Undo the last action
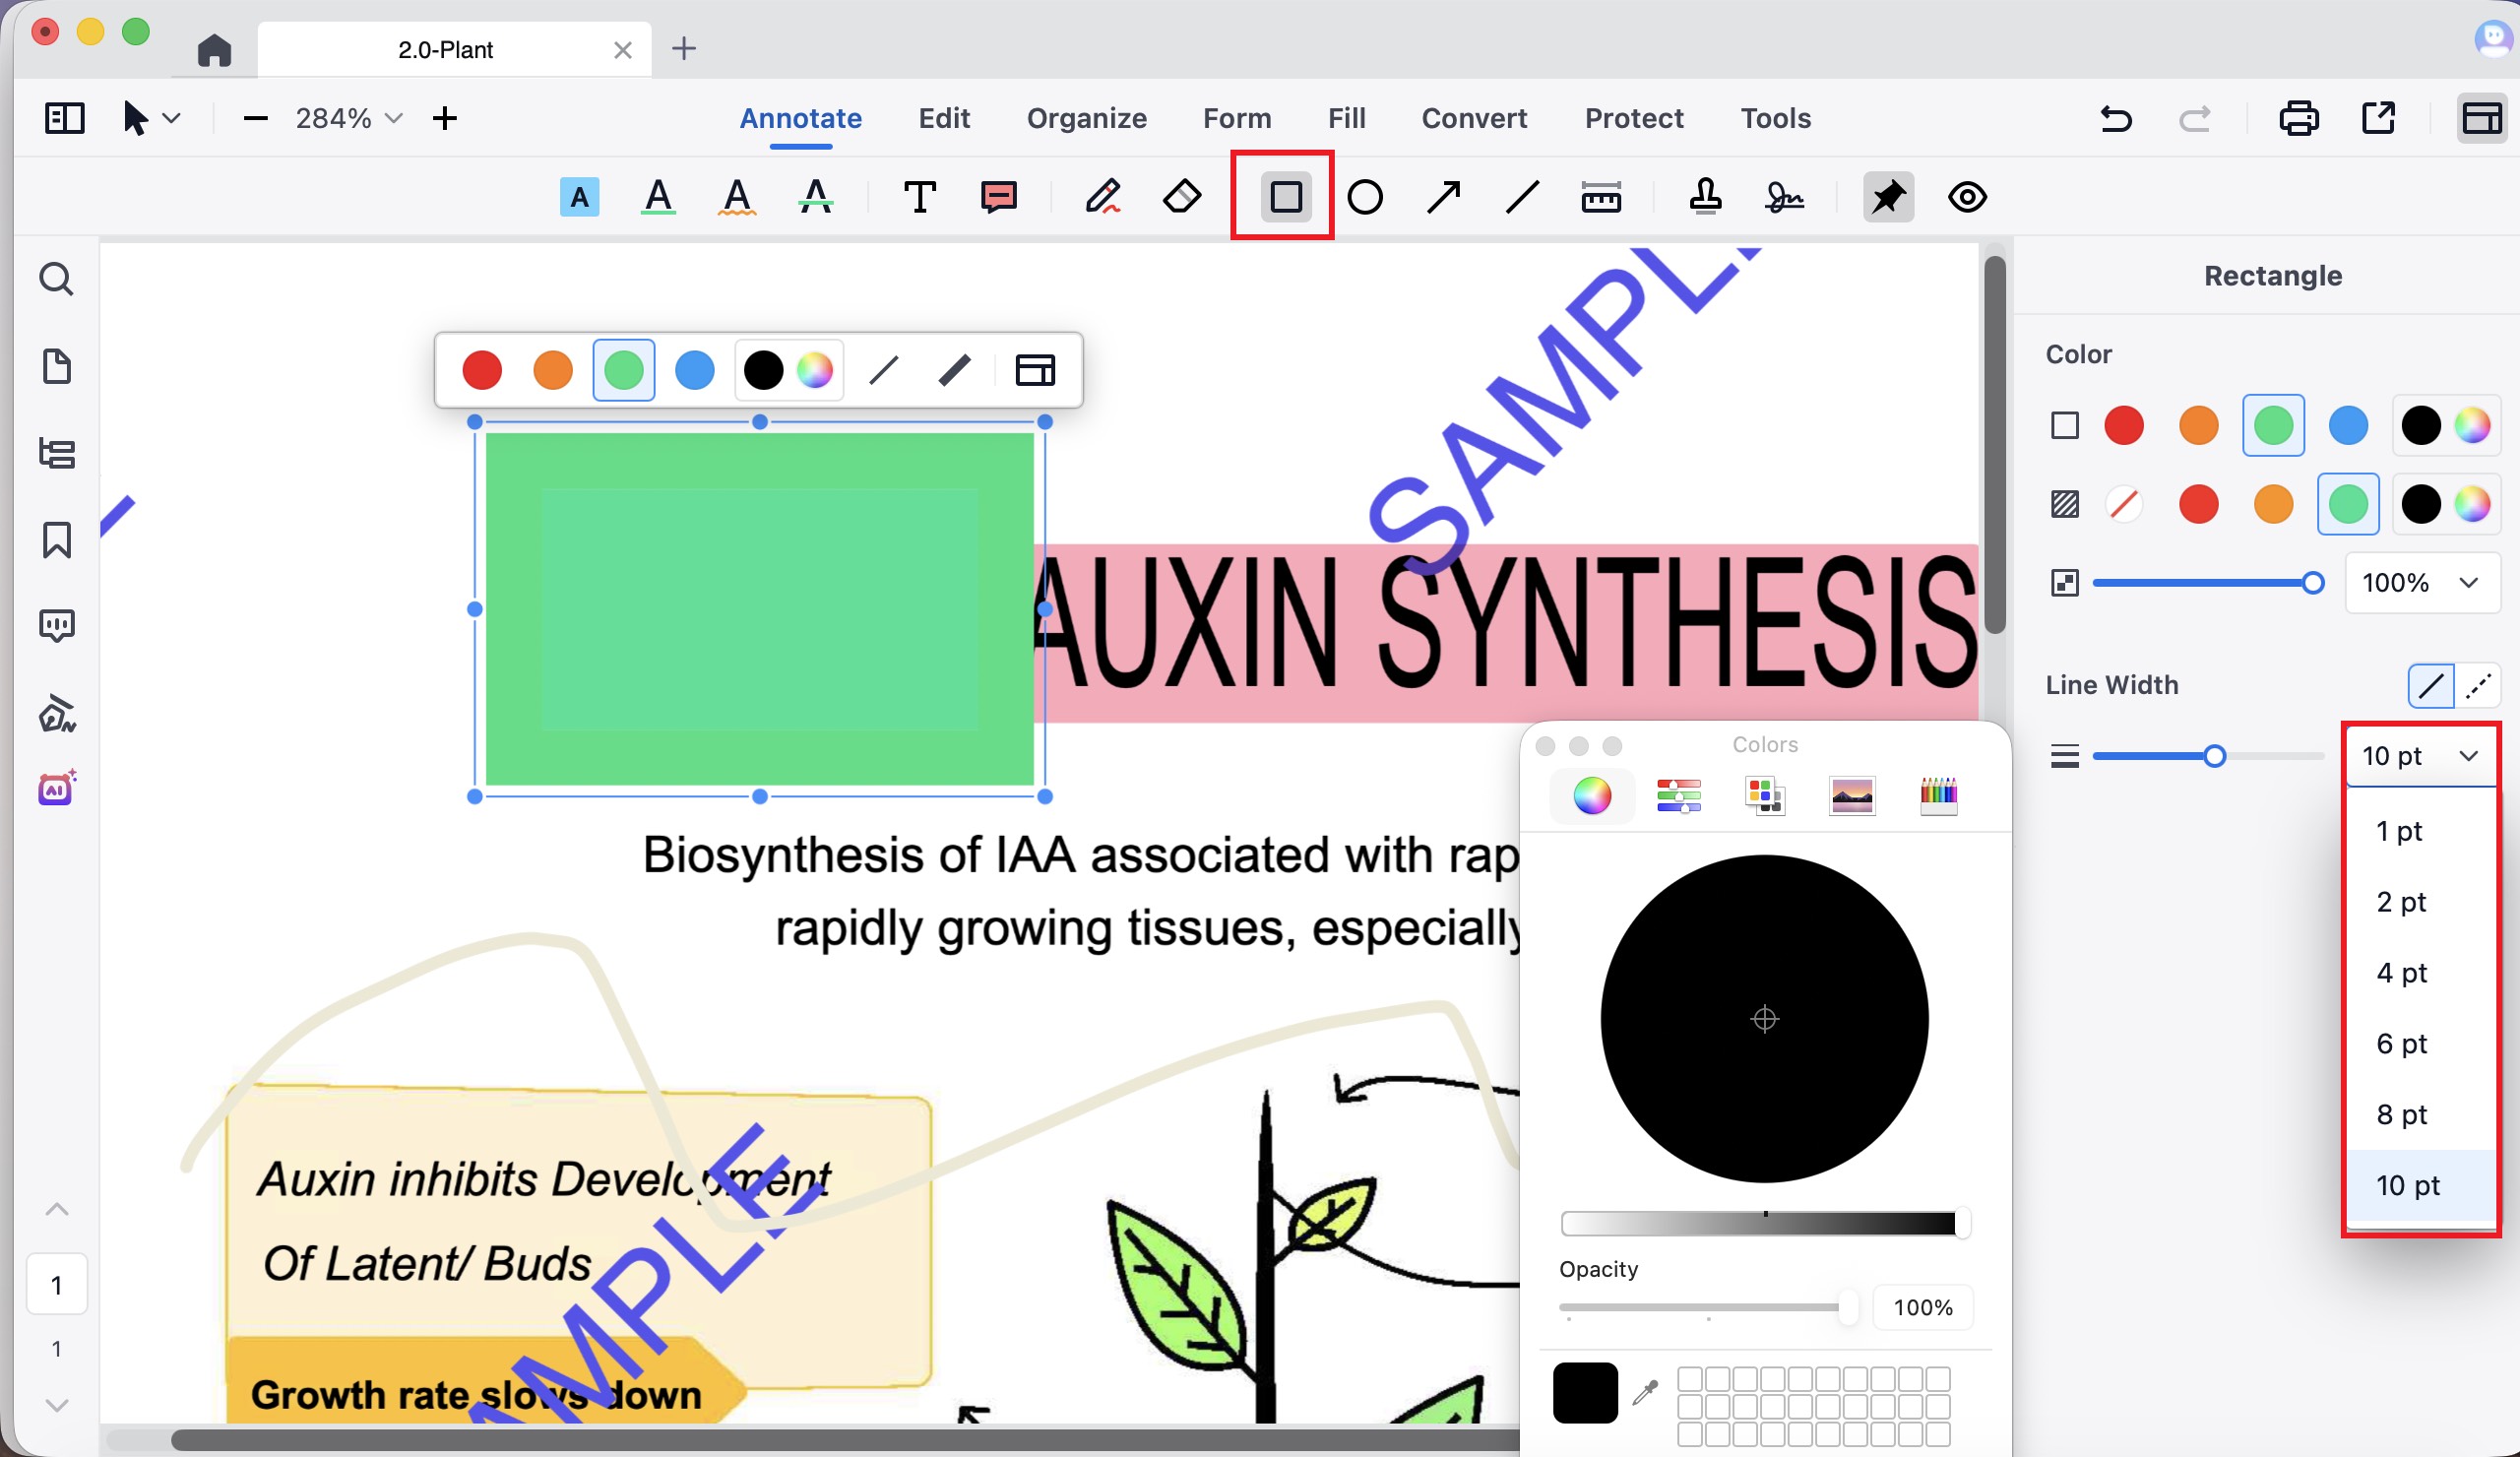 (2116, 118)
